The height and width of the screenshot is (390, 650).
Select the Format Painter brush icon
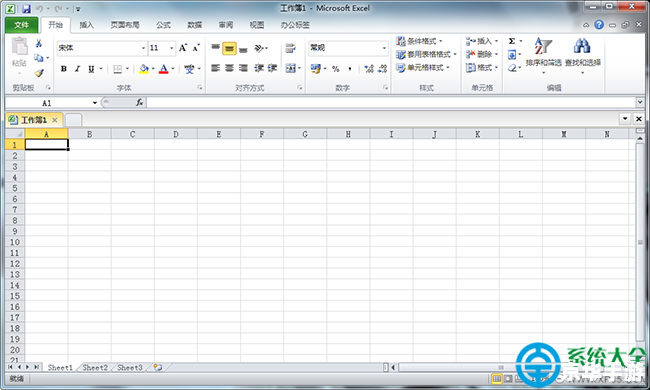[39, 73]
